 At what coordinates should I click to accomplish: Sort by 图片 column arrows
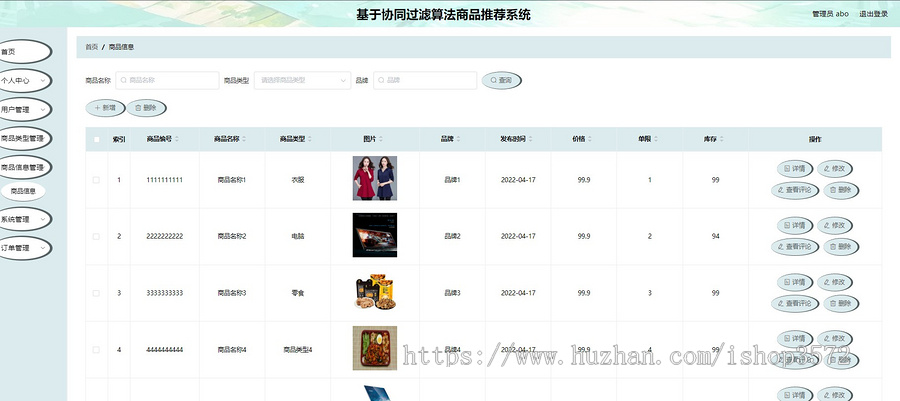point(381,139)
